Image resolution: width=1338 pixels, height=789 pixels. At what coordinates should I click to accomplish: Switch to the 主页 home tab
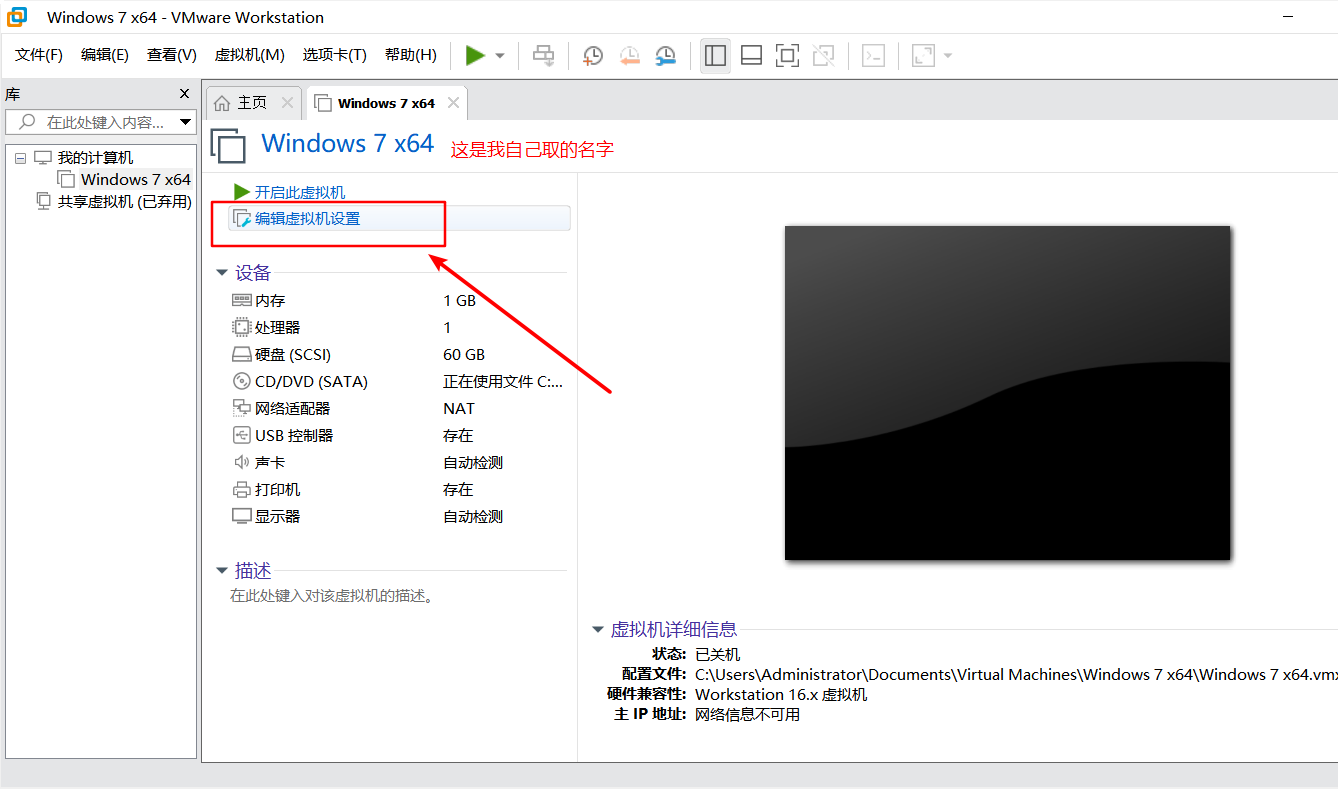click(253, 102)
